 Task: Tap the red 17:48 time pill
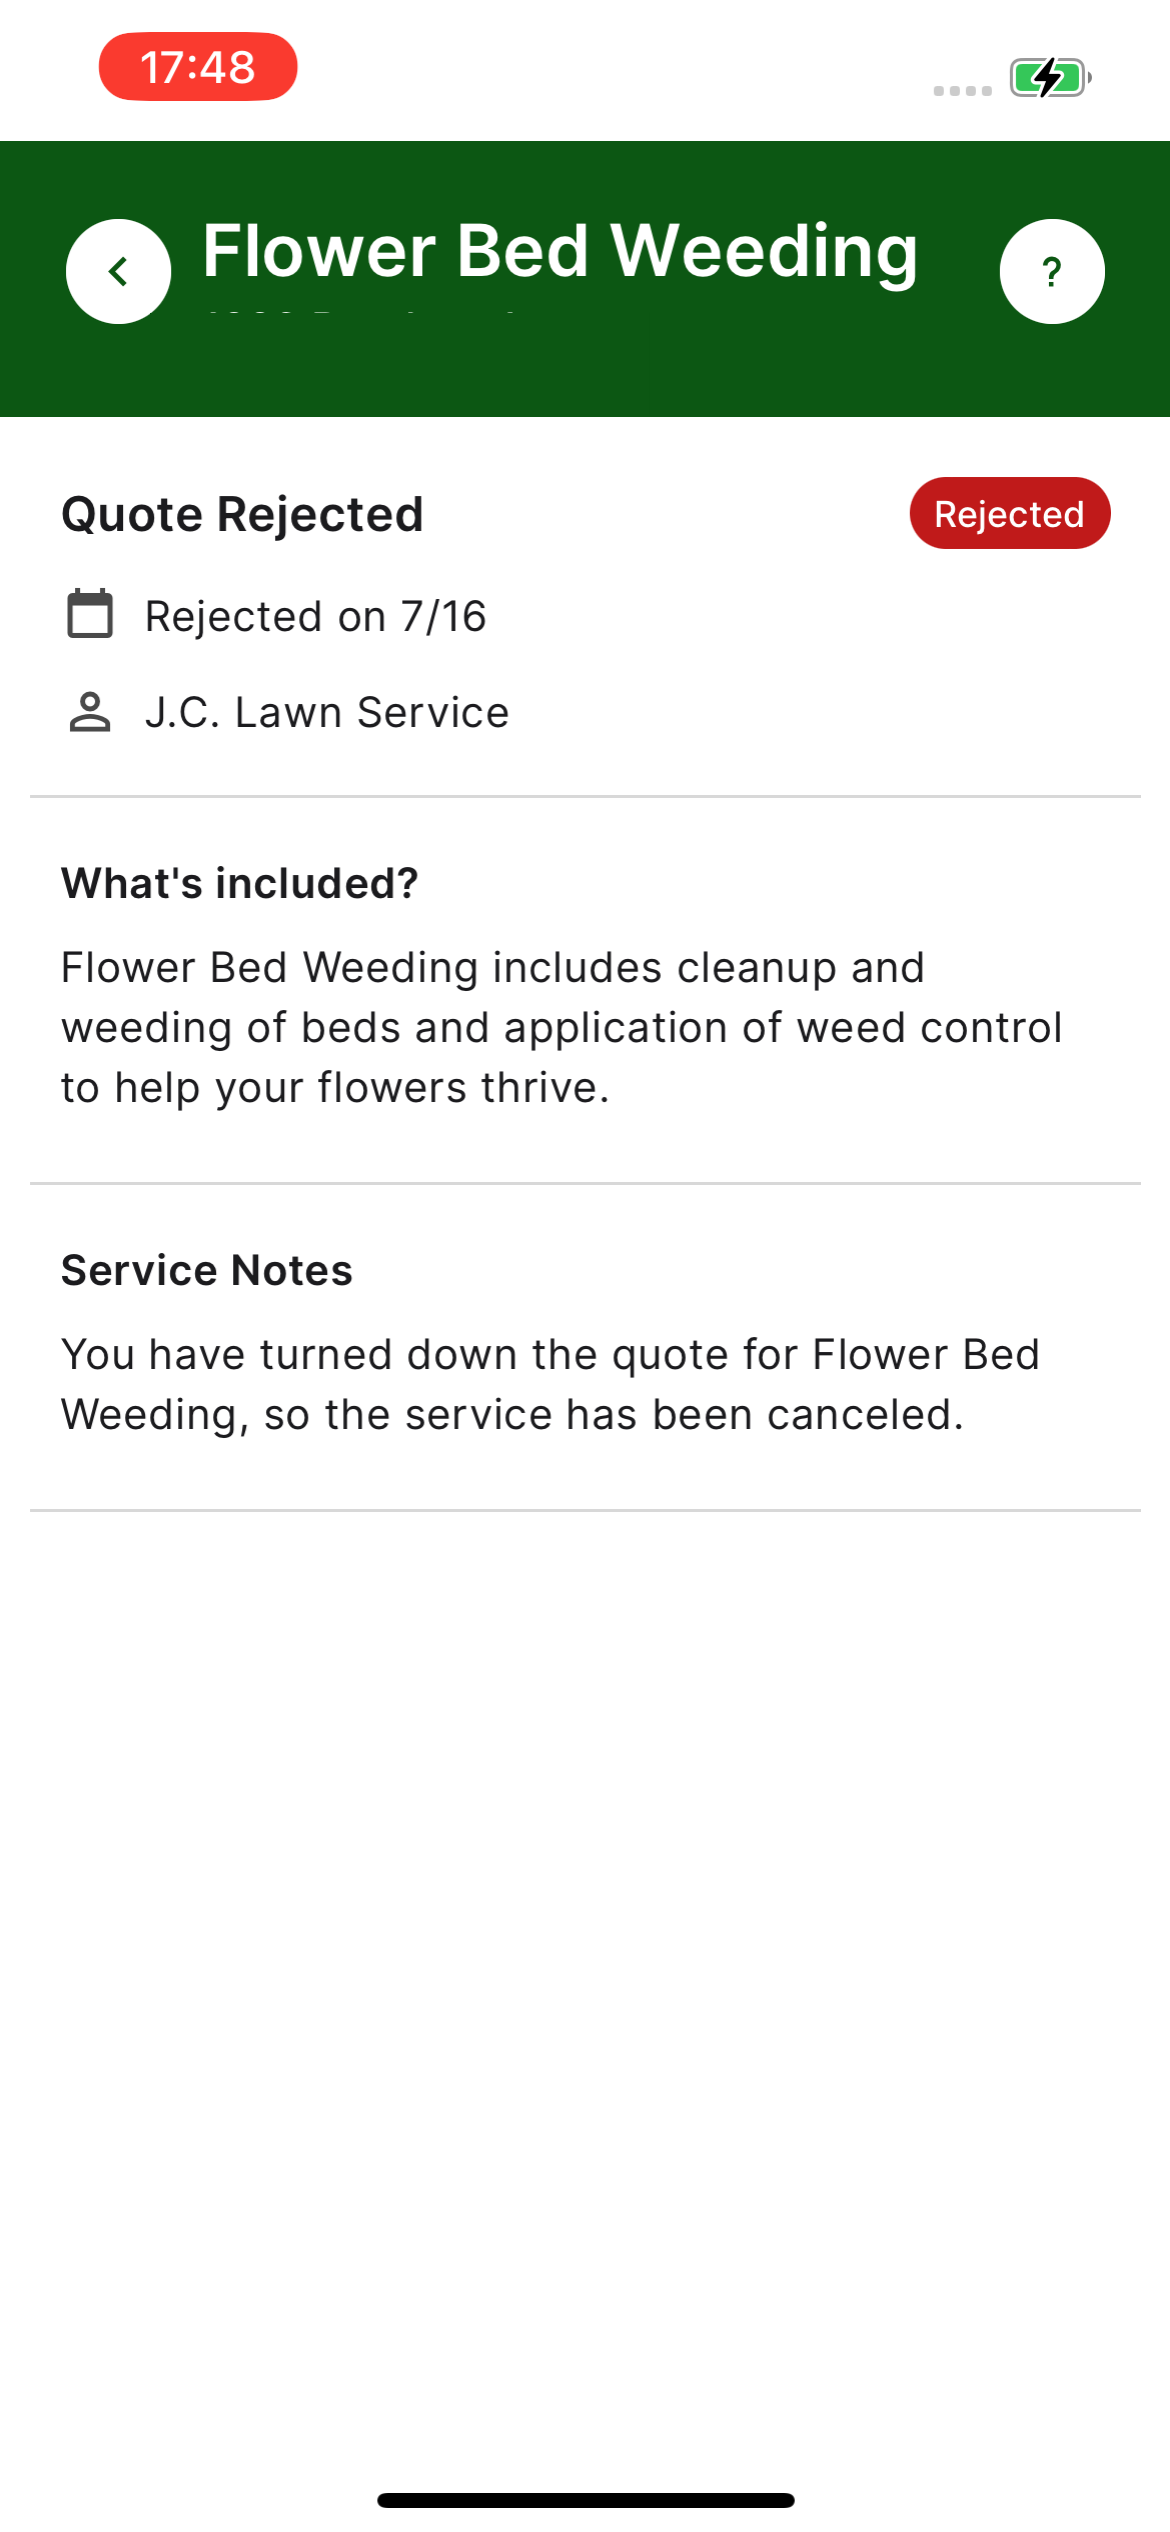pyautogui.click(x=198, y=67)
